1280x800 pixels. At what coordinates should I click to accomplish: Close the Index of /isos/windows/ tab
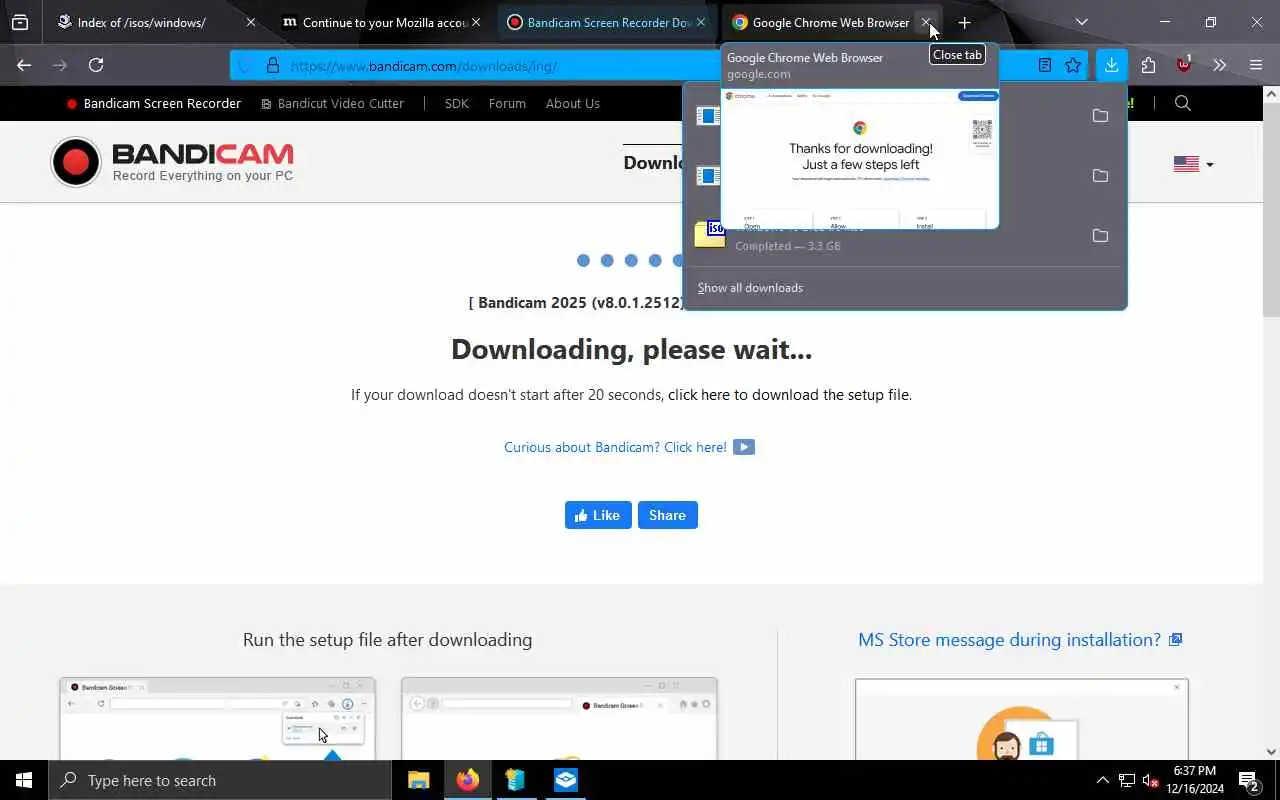pyautogui.click(x=251, y=22)
